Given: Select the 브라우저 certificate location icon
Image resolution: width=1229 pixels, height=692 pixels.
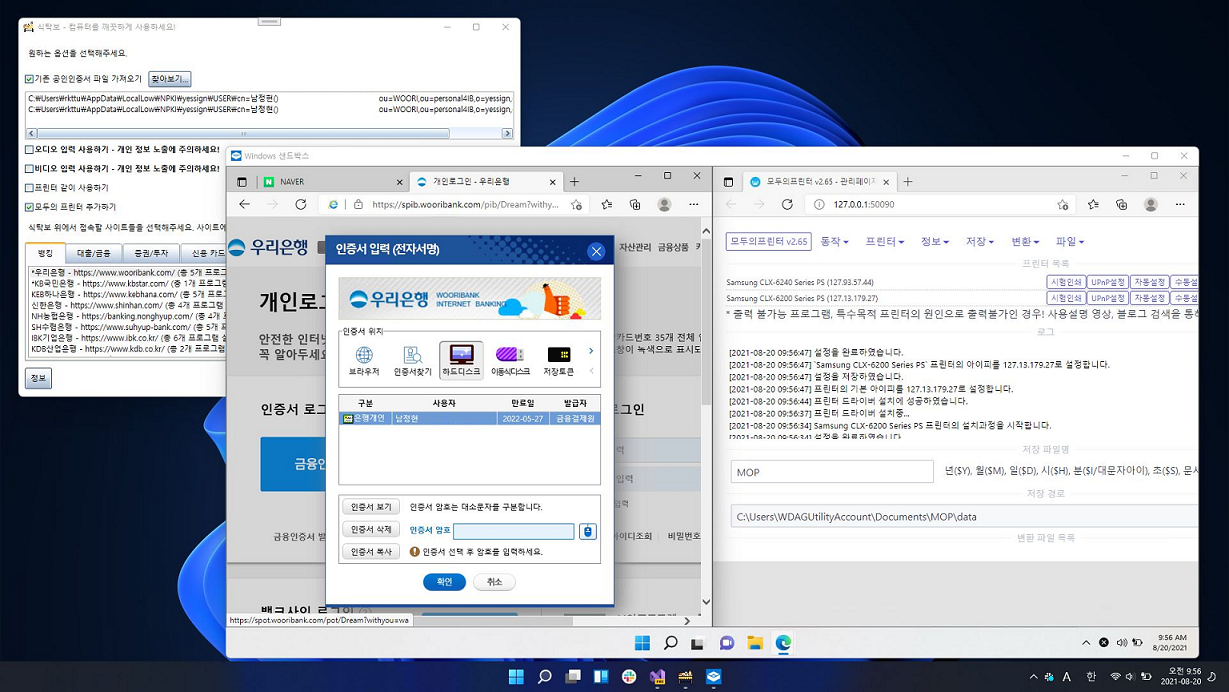Looking at the screenshot, I should click(364, 361).
